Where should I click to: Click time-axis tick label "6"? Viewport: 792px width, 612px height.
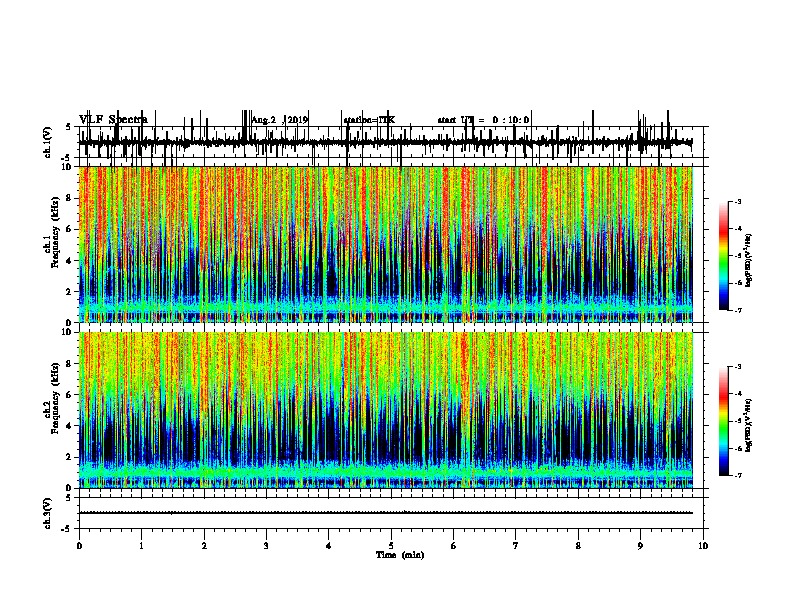coord(454,546)
